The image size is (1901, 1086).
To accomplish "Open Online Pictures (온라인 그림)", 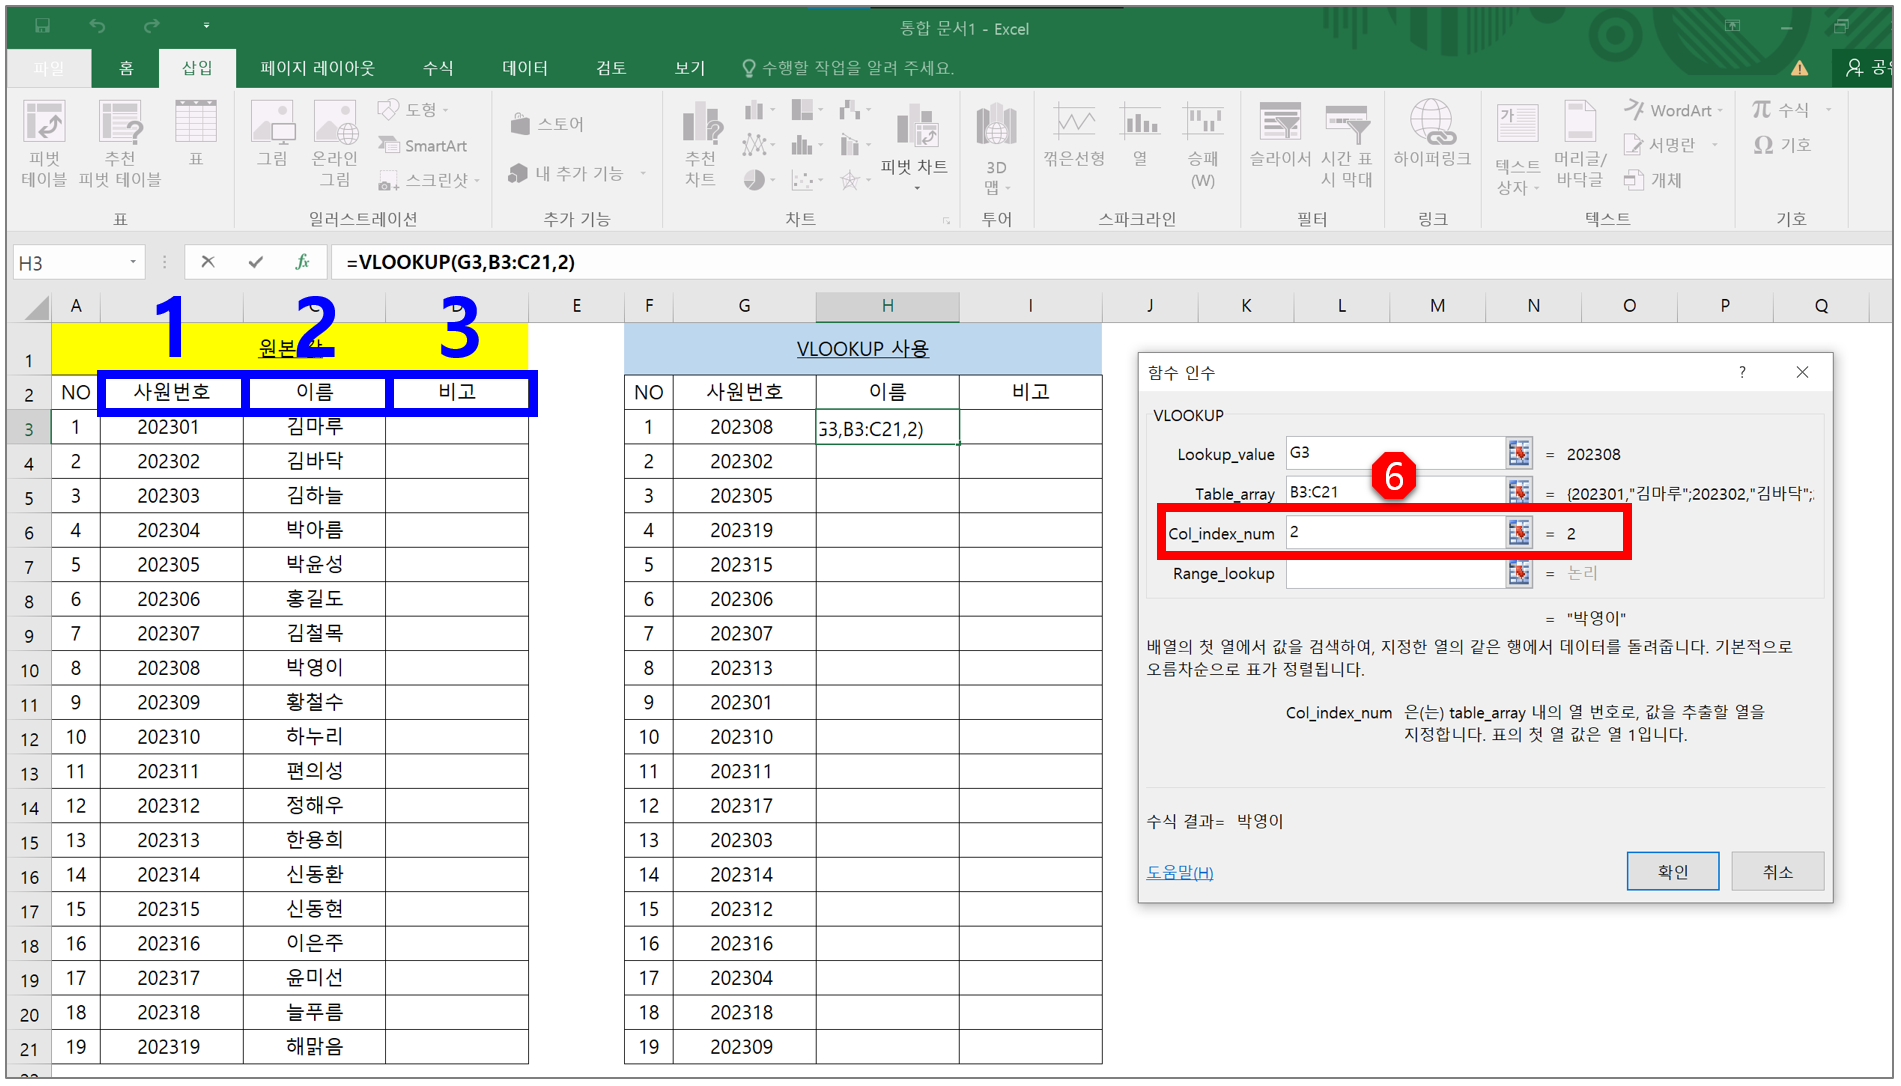I will (335, 143).
